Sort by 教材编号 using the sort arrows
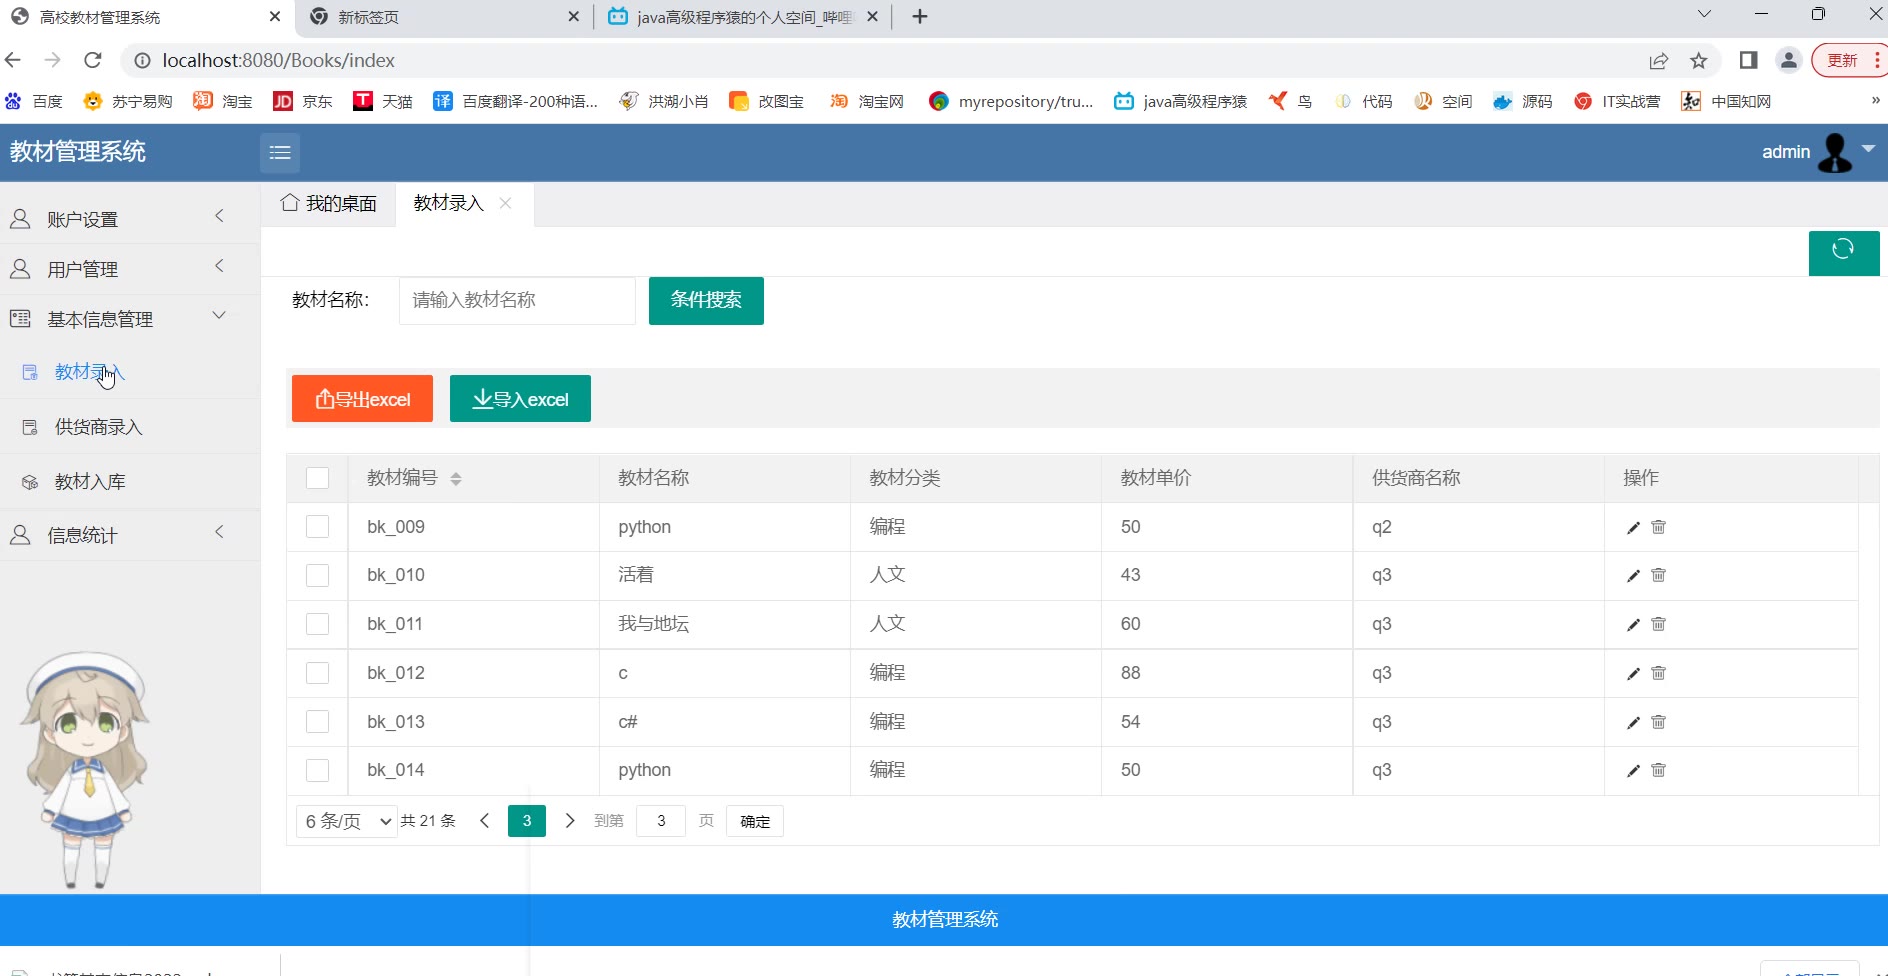This screenshot has width=1888, height=976. point(456,479)
